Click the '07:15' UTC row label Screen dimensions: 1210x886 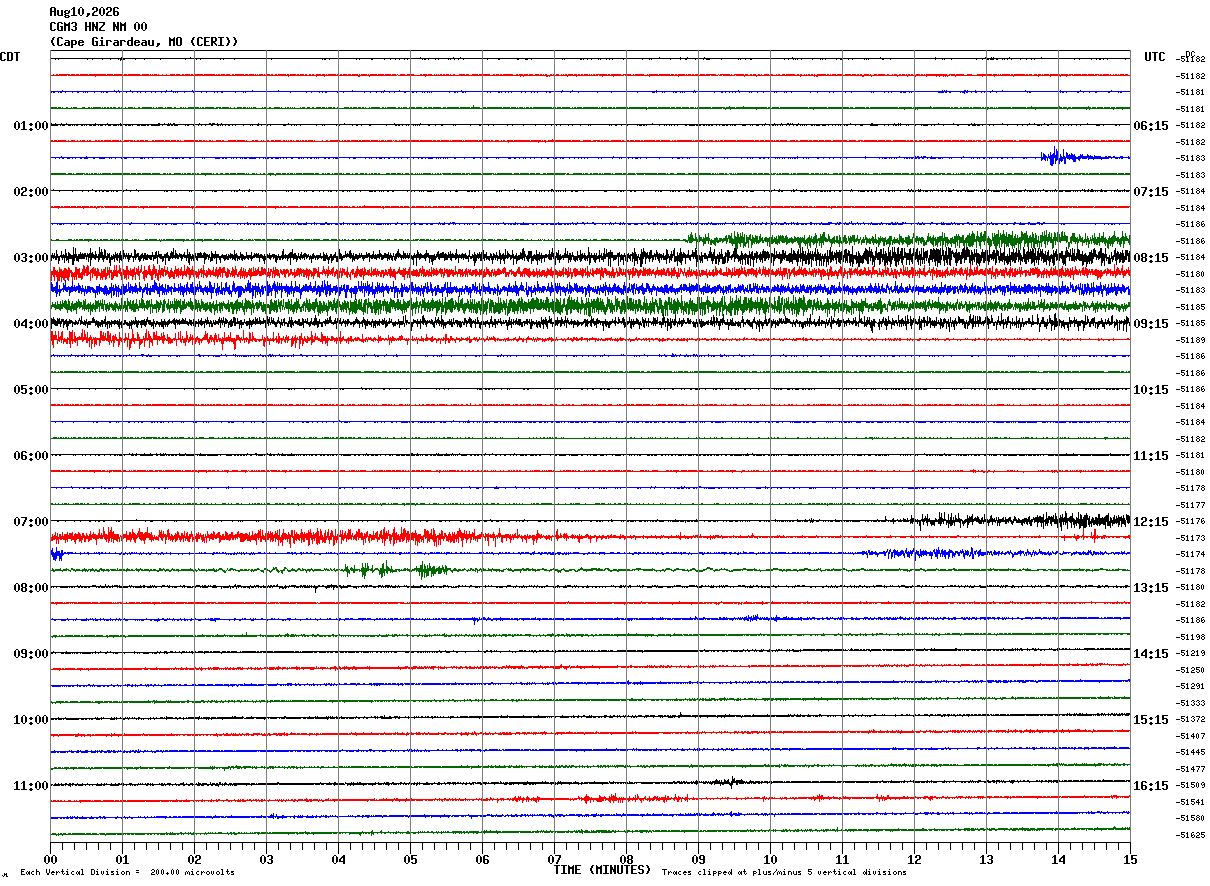click(1151, 192)
